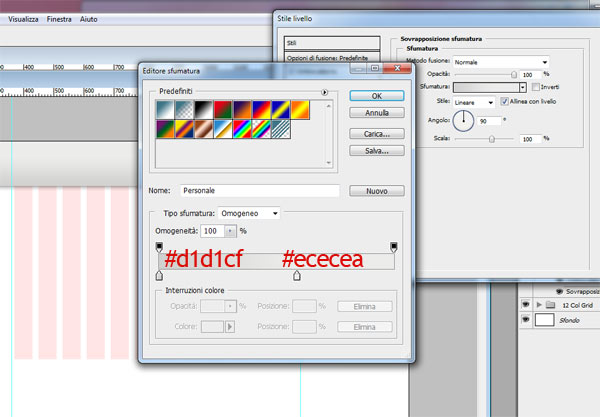
Task: Click the Salva... button
Action: tap(377, 151)
